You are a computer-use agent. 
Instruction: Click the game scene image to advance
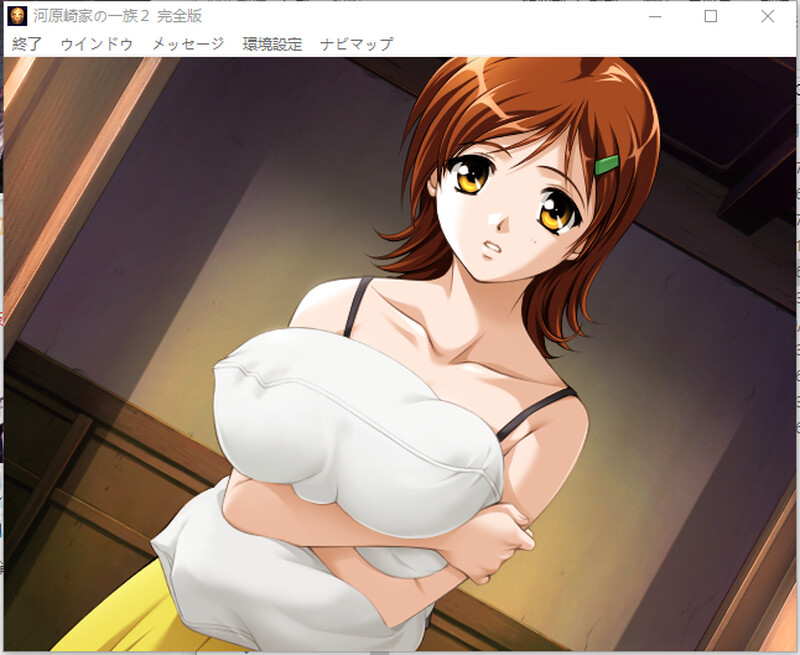click(399, 354)
